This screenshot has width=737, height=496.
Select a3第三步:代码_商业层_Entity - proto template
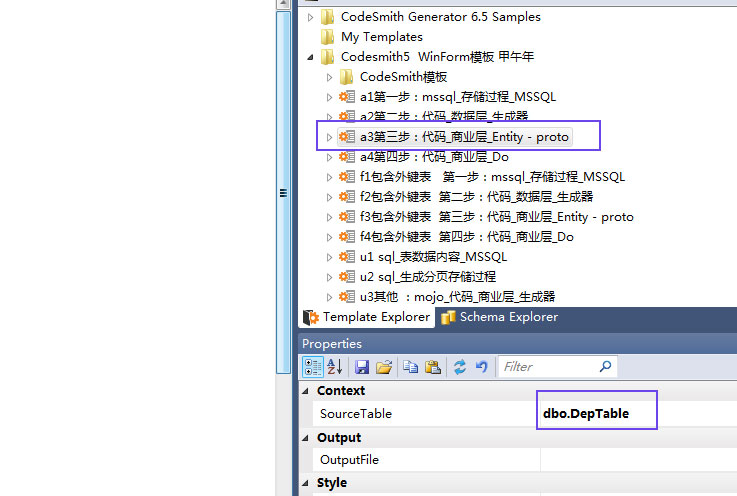click(x=464, y=137)
